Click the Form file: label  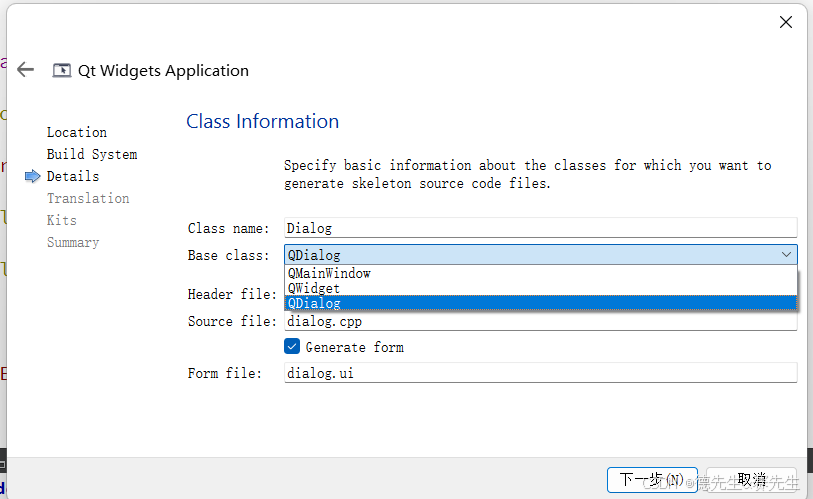225,373
